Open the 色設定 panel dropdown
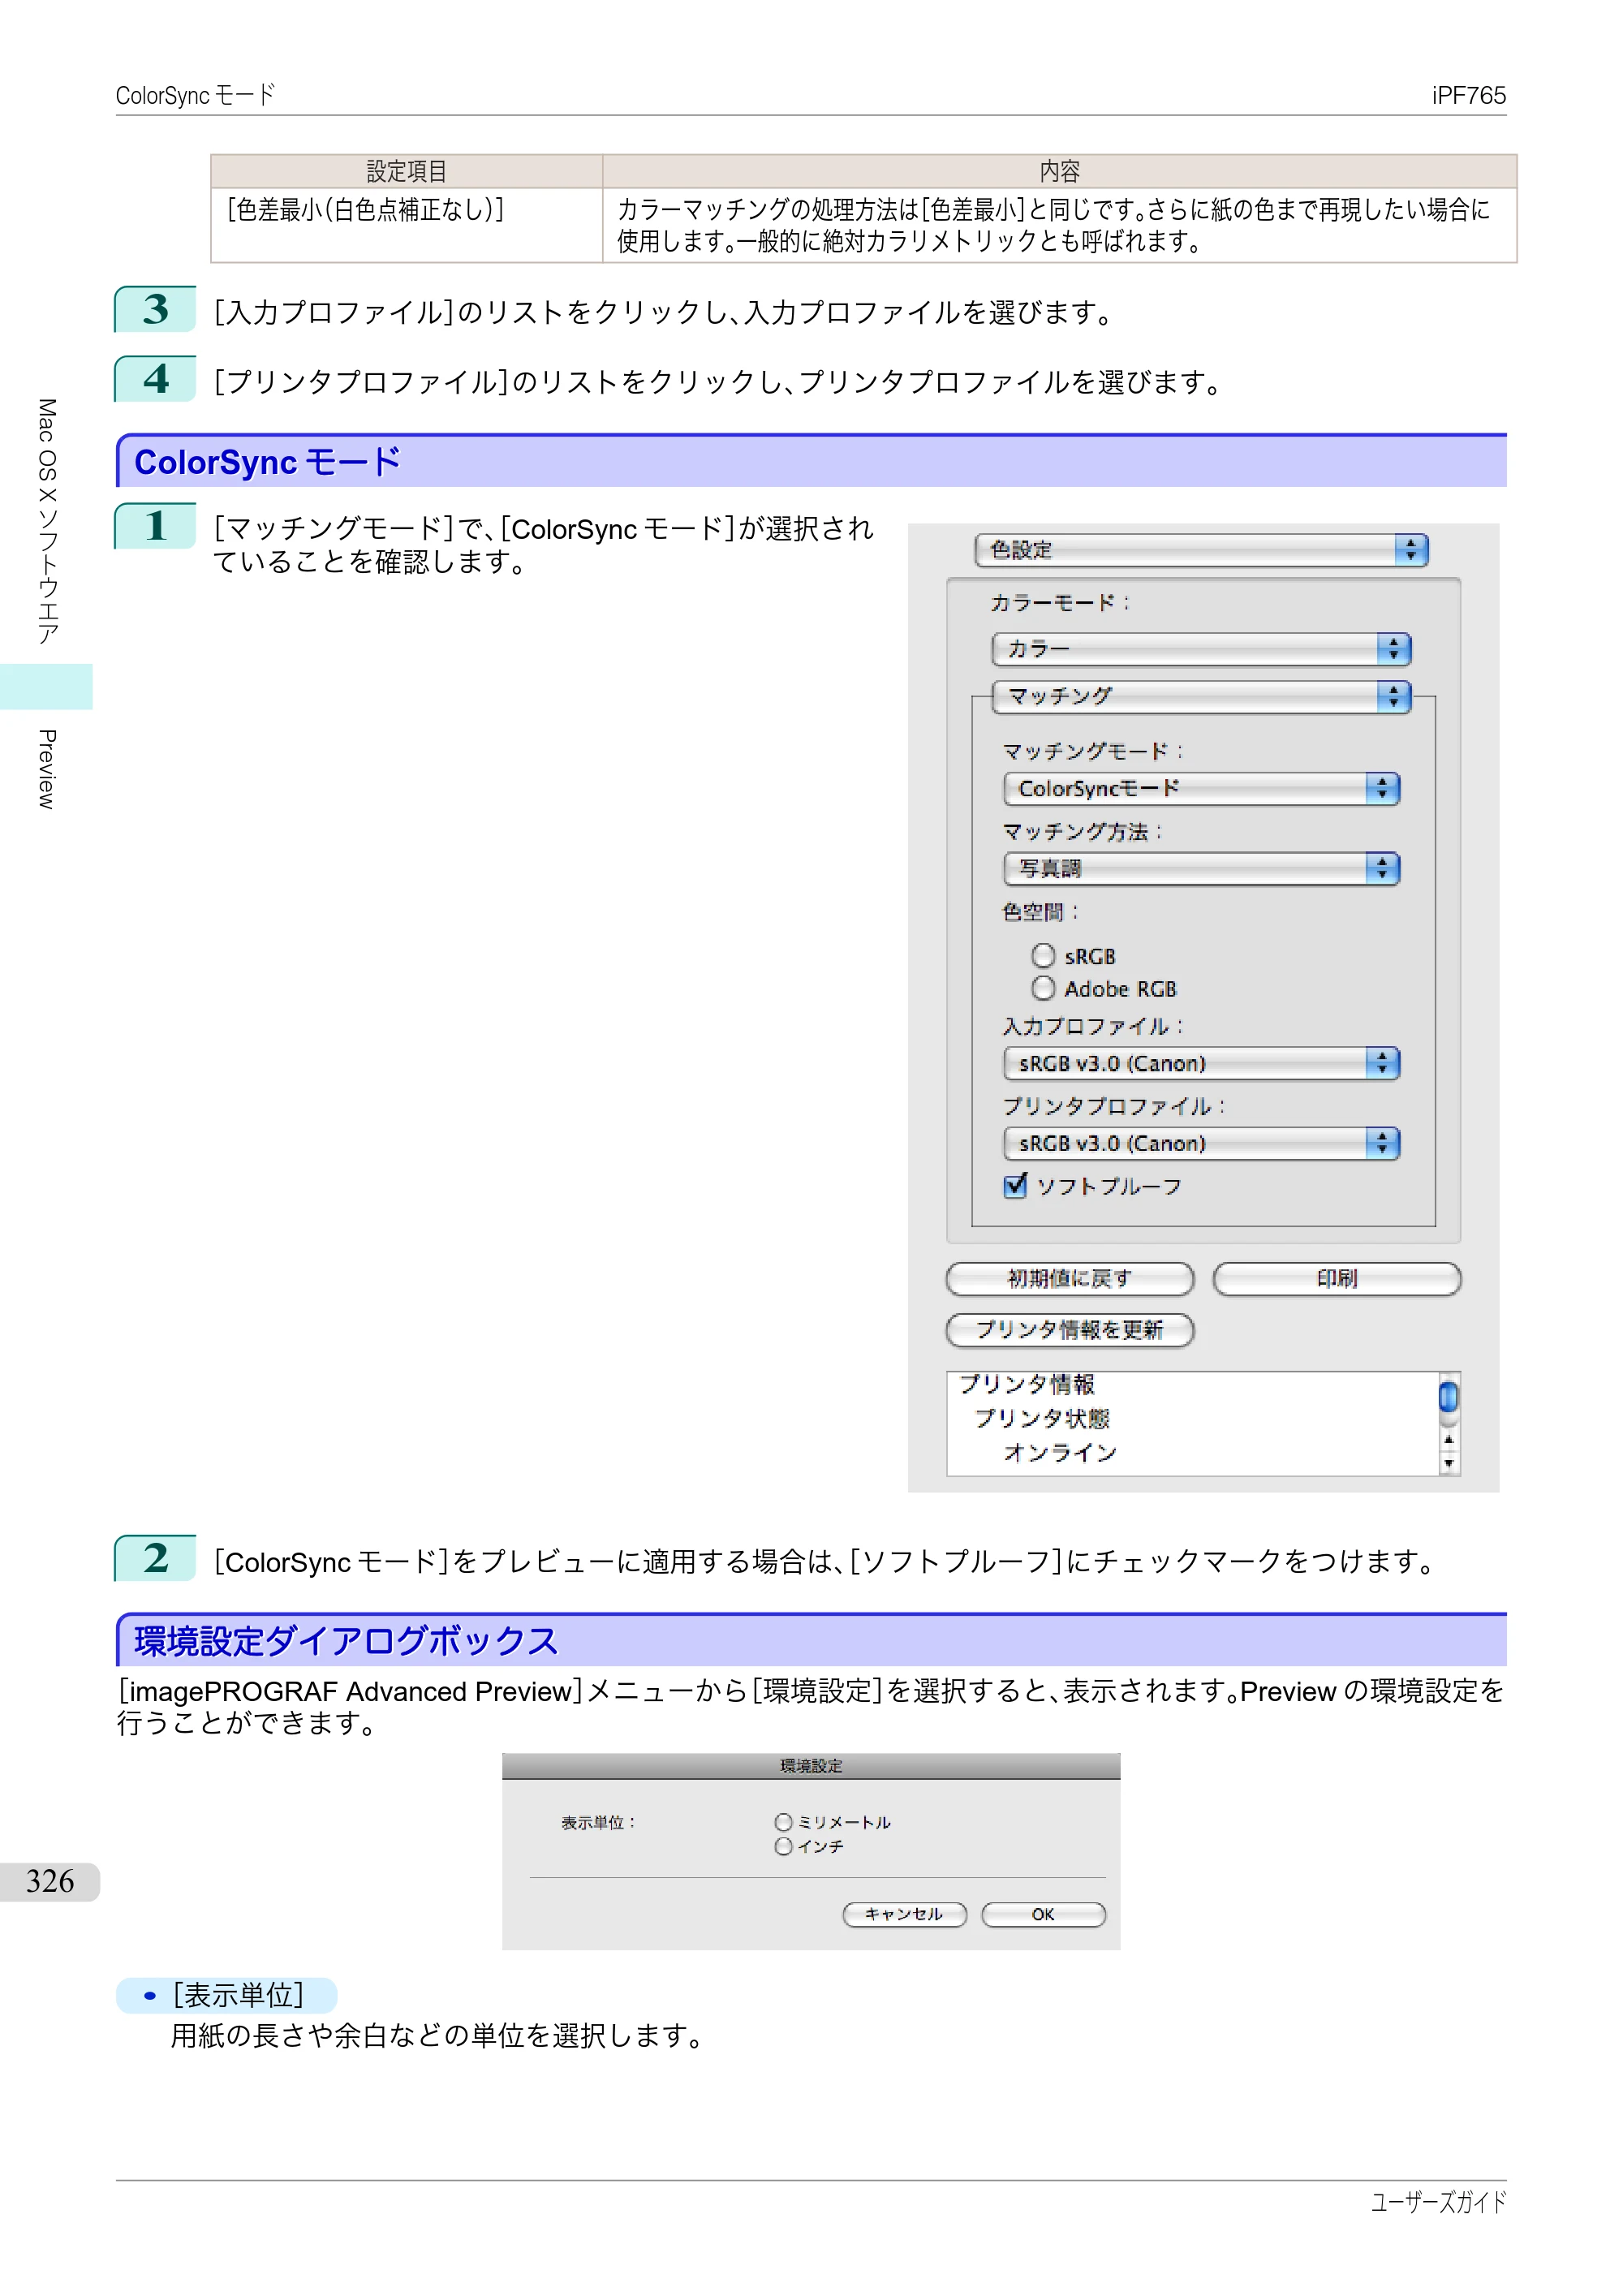Image resolution: width=1623 pixels, height=2296 pixels. coord(1201,550)
